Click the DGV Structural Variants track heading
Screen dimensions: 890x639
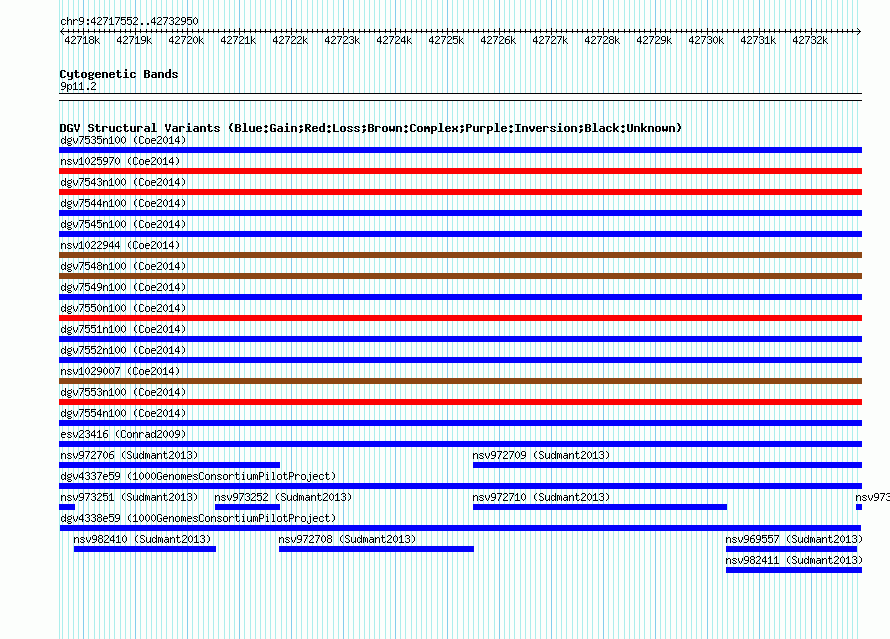[x=371, y=128]
